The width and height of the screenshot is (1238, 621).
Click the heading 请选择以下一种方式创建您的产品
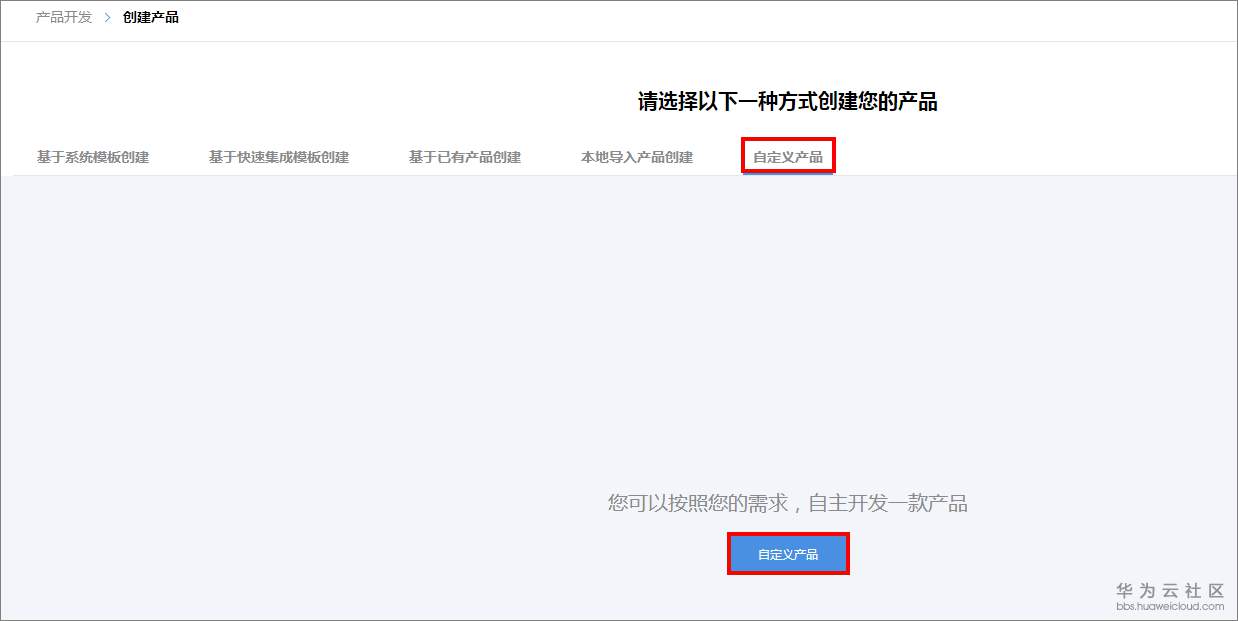pos(788,102)
